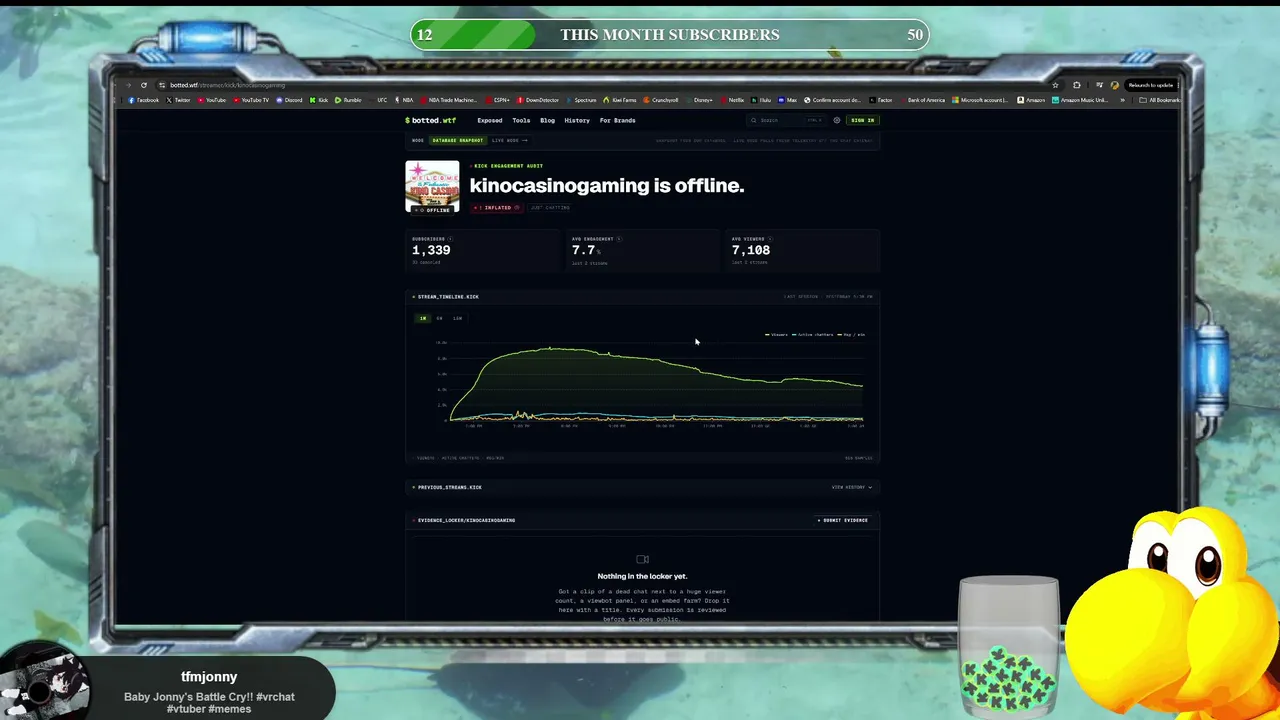The image size is (1280, 720).
Task: Open the Max bookmark
Action: (x=788, y=100)
